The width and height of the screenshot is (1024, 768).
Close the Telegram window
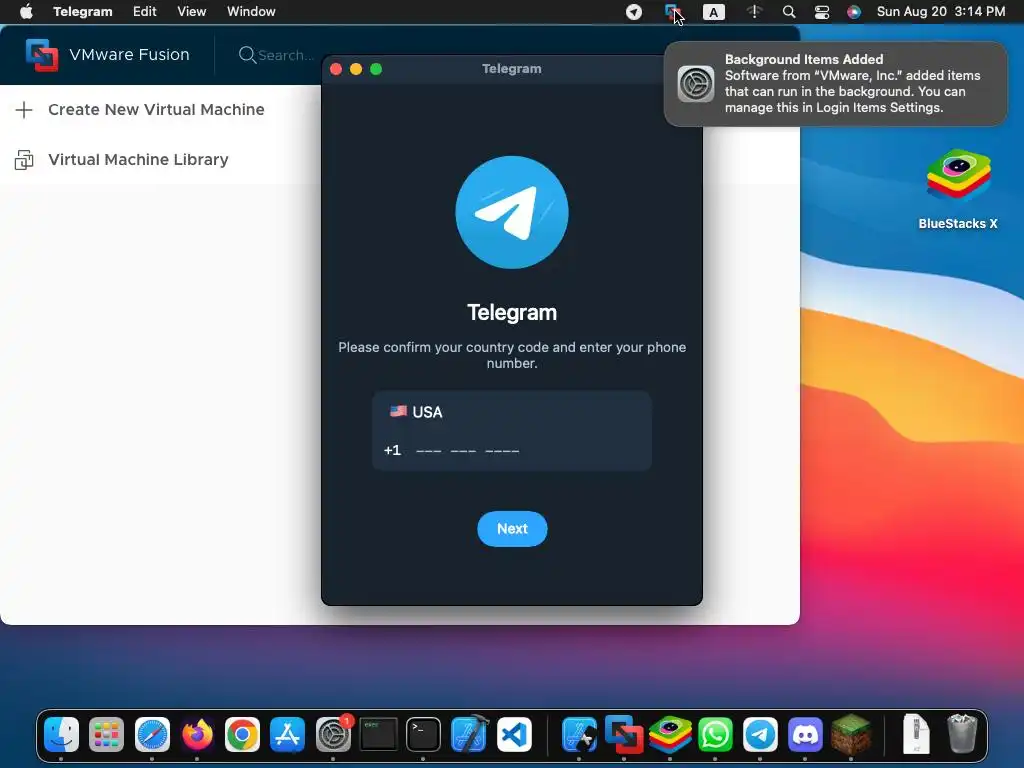(x=336, y=69)
